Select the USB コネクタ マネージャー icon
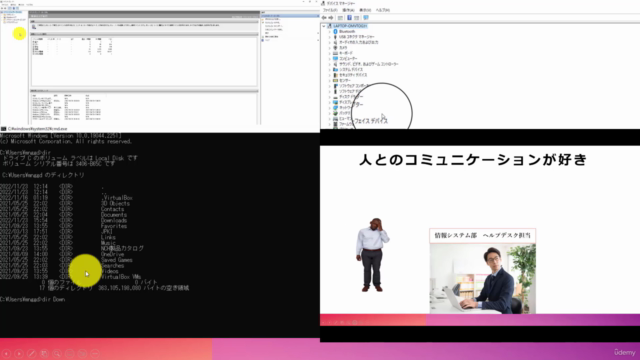The image size is (640, 360). click(x=336, y=37)
